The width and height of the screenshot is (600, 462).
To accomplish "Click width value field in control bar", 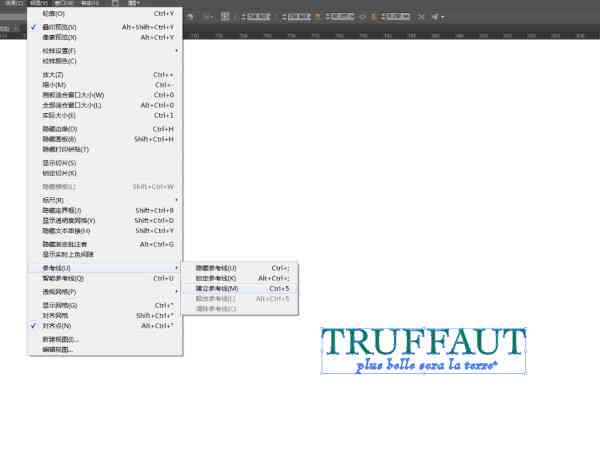I will (342, 17).
